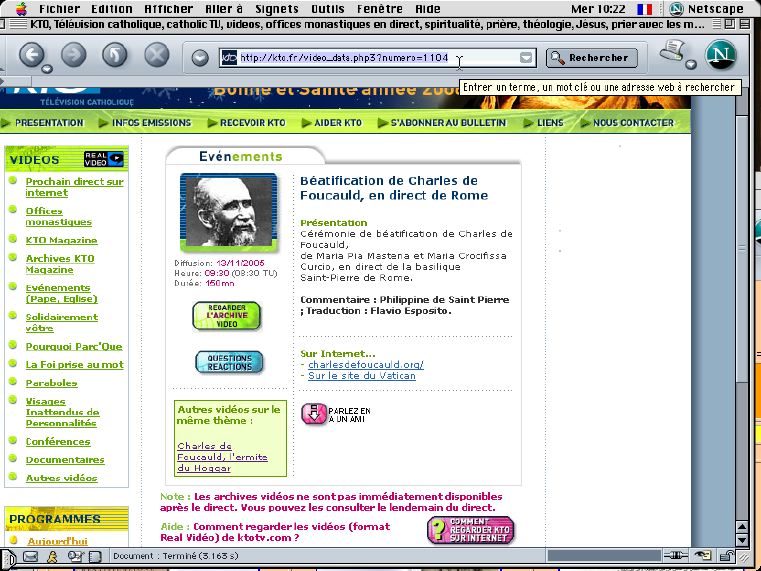
Task: Open Prochain direct sur internet link
Action: click(74, 187)
